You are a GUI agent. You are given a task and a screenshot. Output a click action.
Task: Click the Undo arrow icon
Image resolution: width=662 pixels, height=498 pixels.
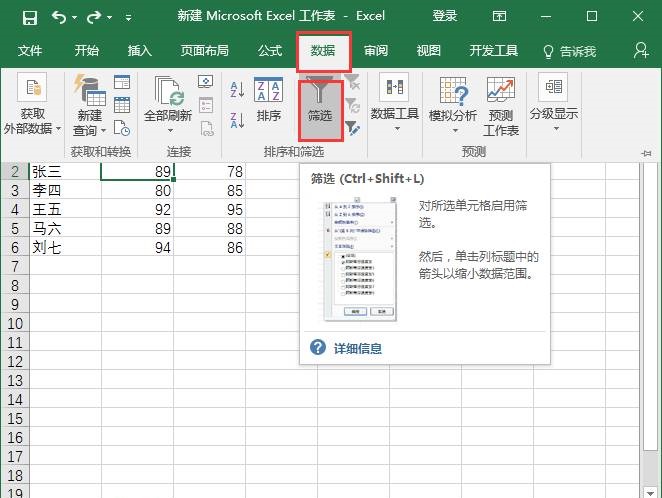point(59,17)
